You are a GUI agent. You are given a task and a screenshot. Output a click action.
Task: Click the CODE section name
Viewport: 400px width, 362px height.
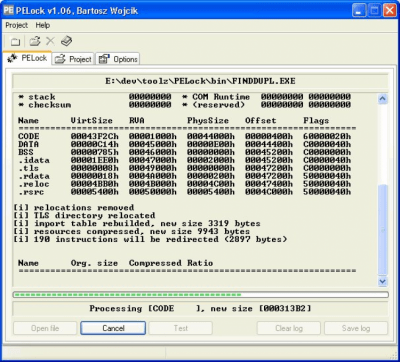tap(29, 136)
